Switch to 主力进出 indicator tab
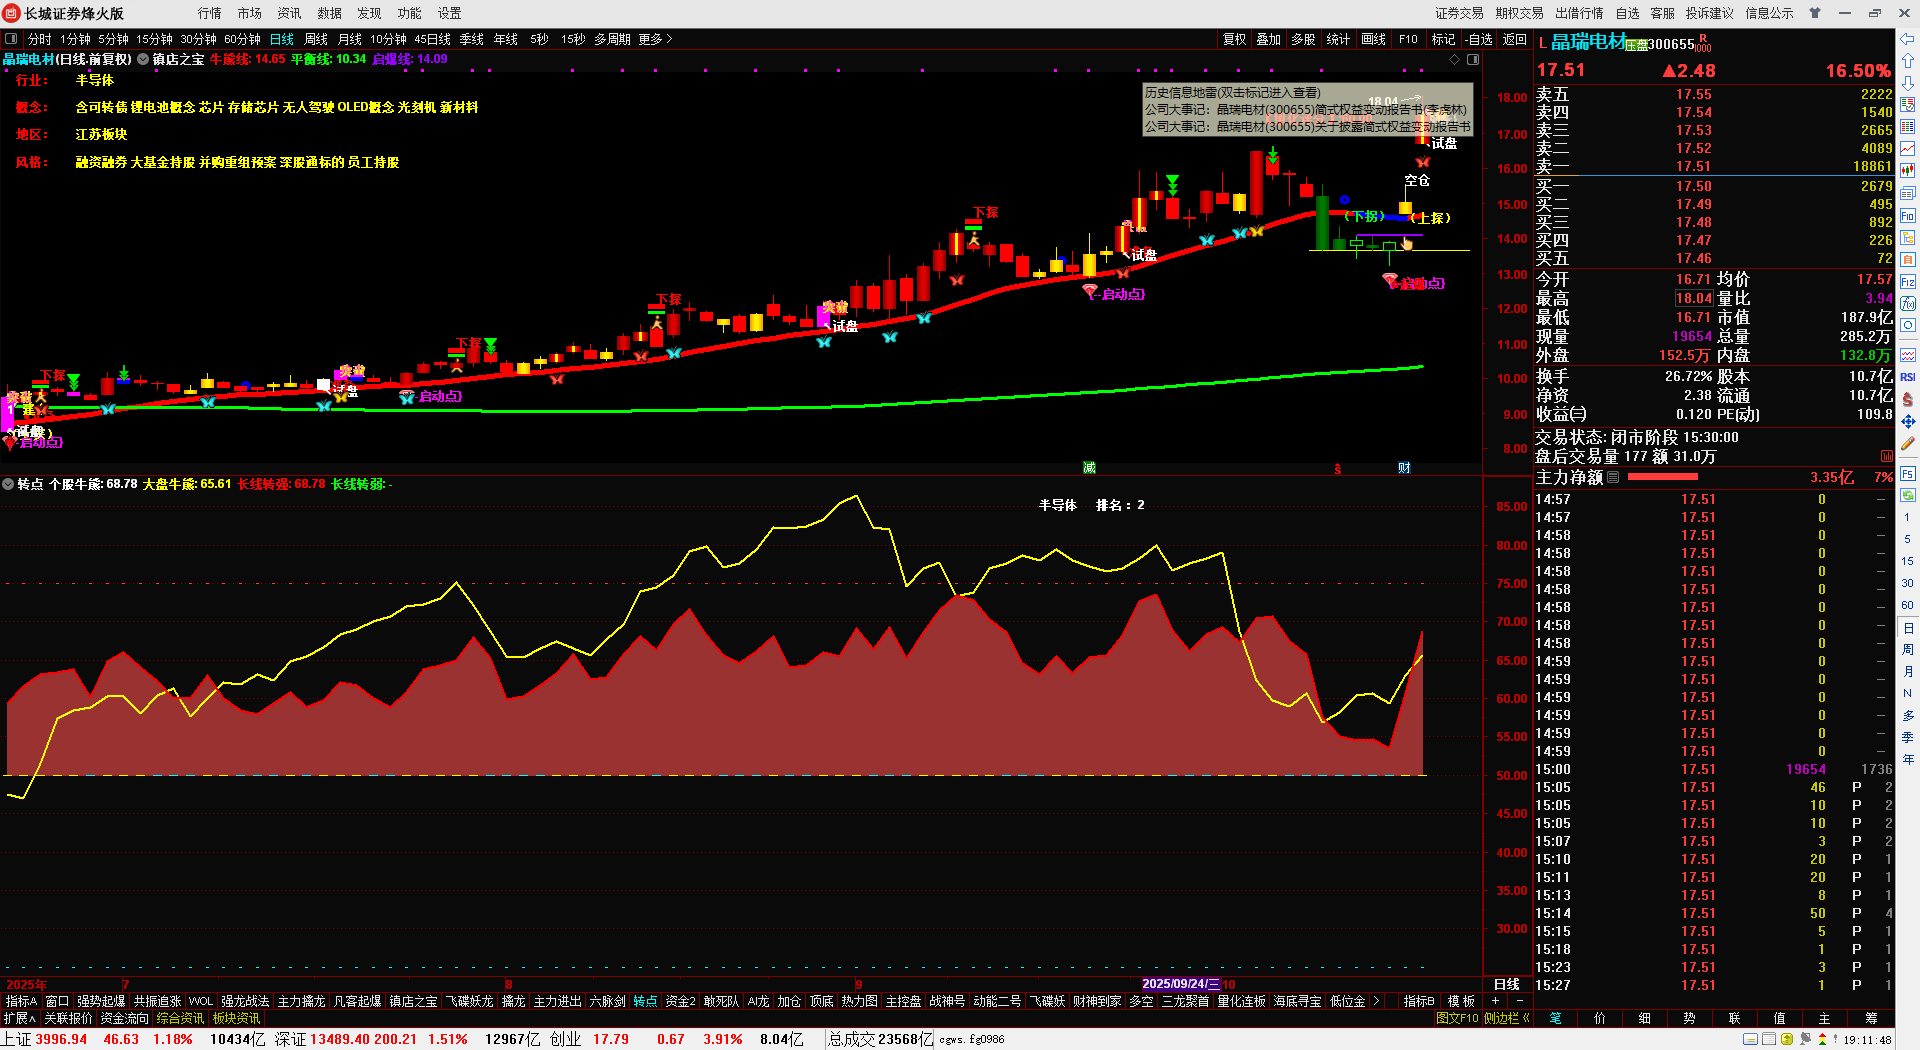 (558, 1001)
